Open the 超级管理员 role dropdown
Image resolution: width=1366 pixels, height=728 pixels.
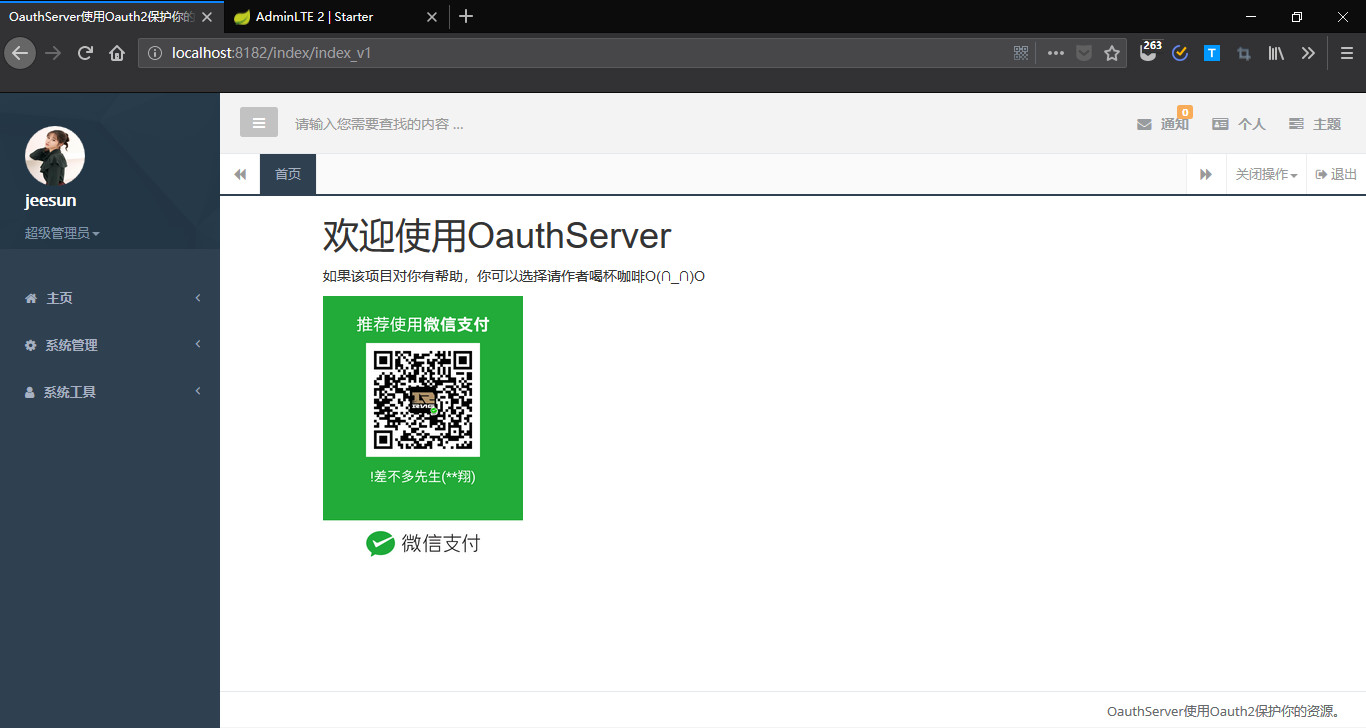click(62, 233)
